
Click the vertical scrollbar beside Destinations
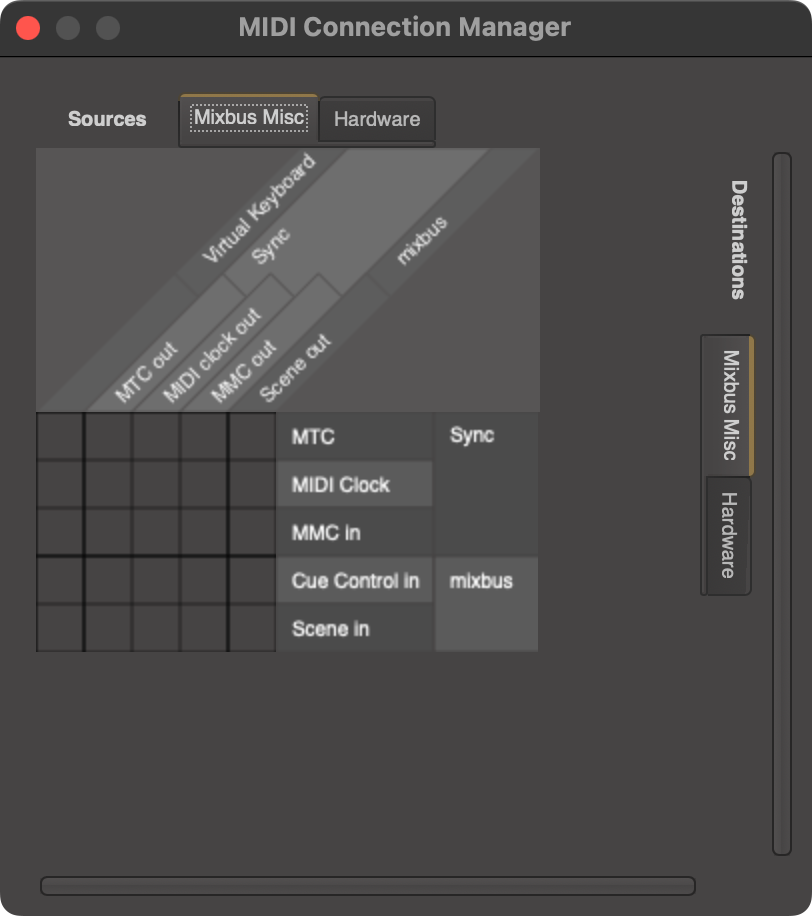pyautogui.click(x=782, y=504)
